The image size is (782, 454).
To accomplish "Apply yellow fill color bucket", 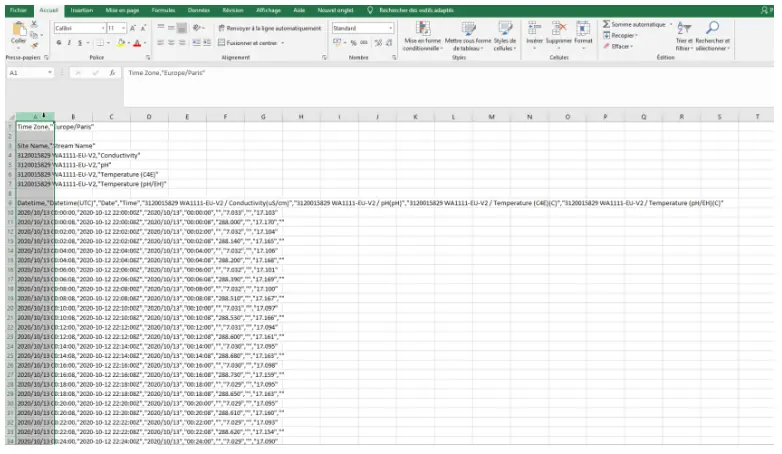I will 121,43.
